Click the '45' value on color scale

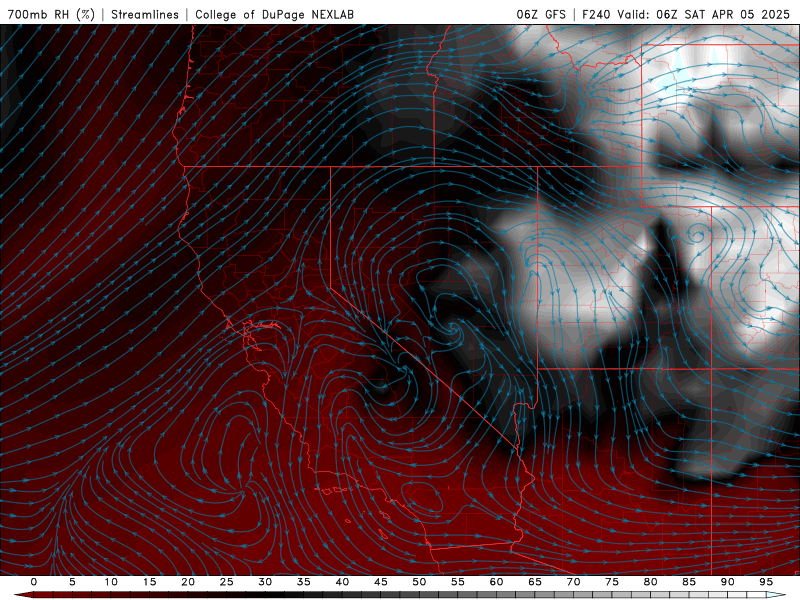coord(381,582)
